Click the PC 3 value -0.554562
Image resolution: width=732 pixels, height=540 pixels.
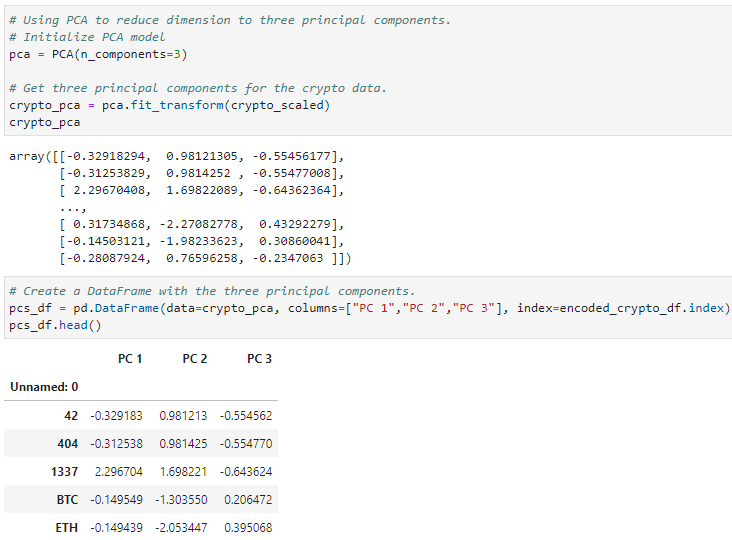coord(246,415)
